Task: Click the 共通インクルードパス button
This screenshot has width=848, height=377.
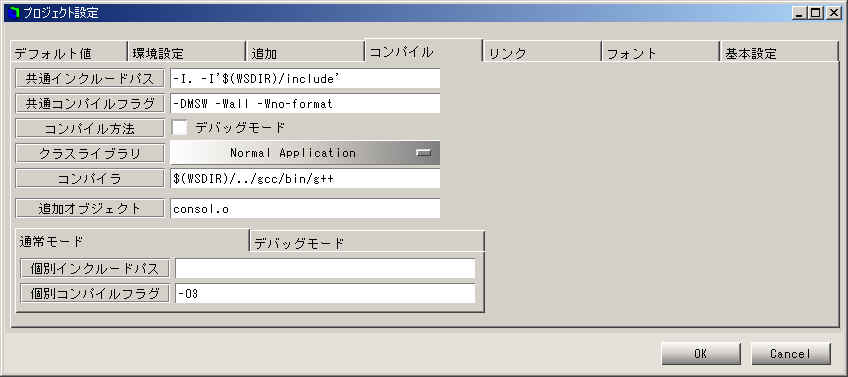Action: (90, 78)
